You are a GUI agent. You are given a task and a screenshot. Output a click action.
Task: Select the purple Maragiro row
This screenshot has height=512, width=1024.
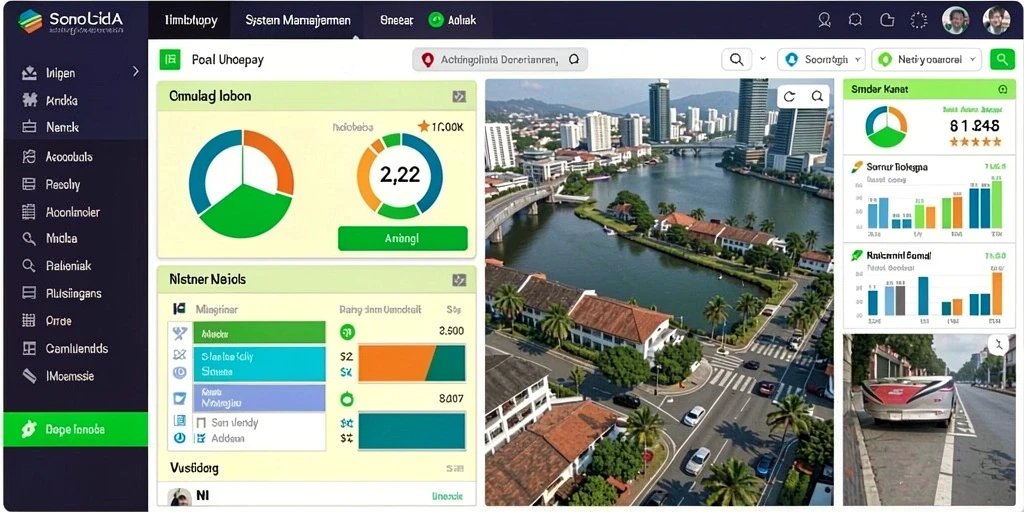259,398
